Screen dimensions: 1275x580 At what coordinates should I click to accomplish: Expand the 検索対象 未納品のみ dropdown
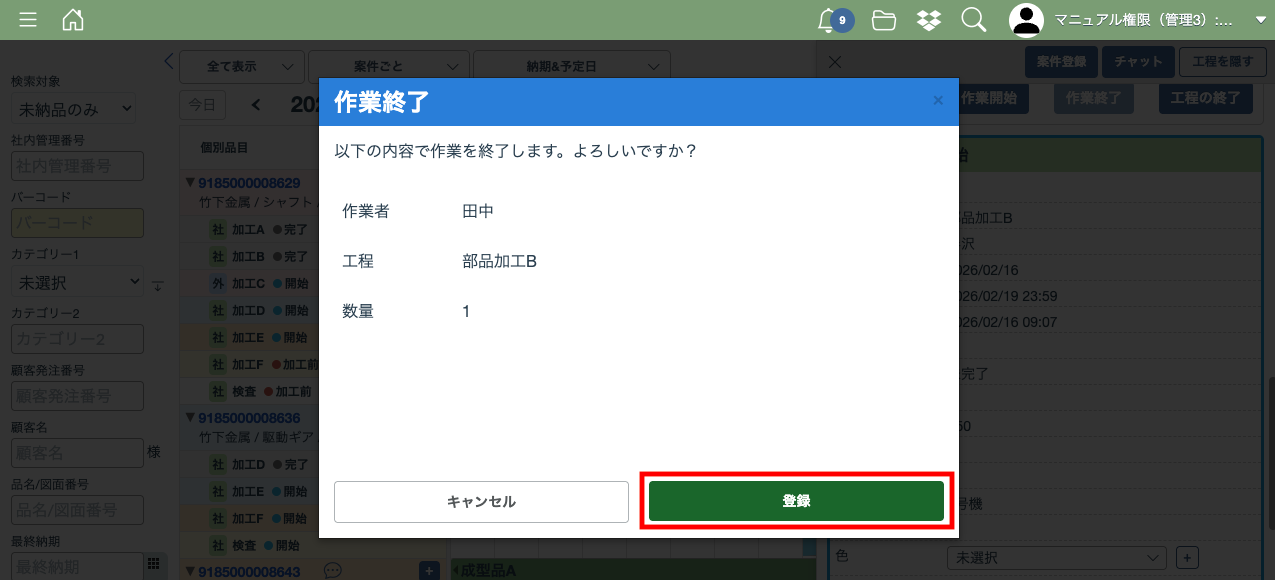click(73, 108)
